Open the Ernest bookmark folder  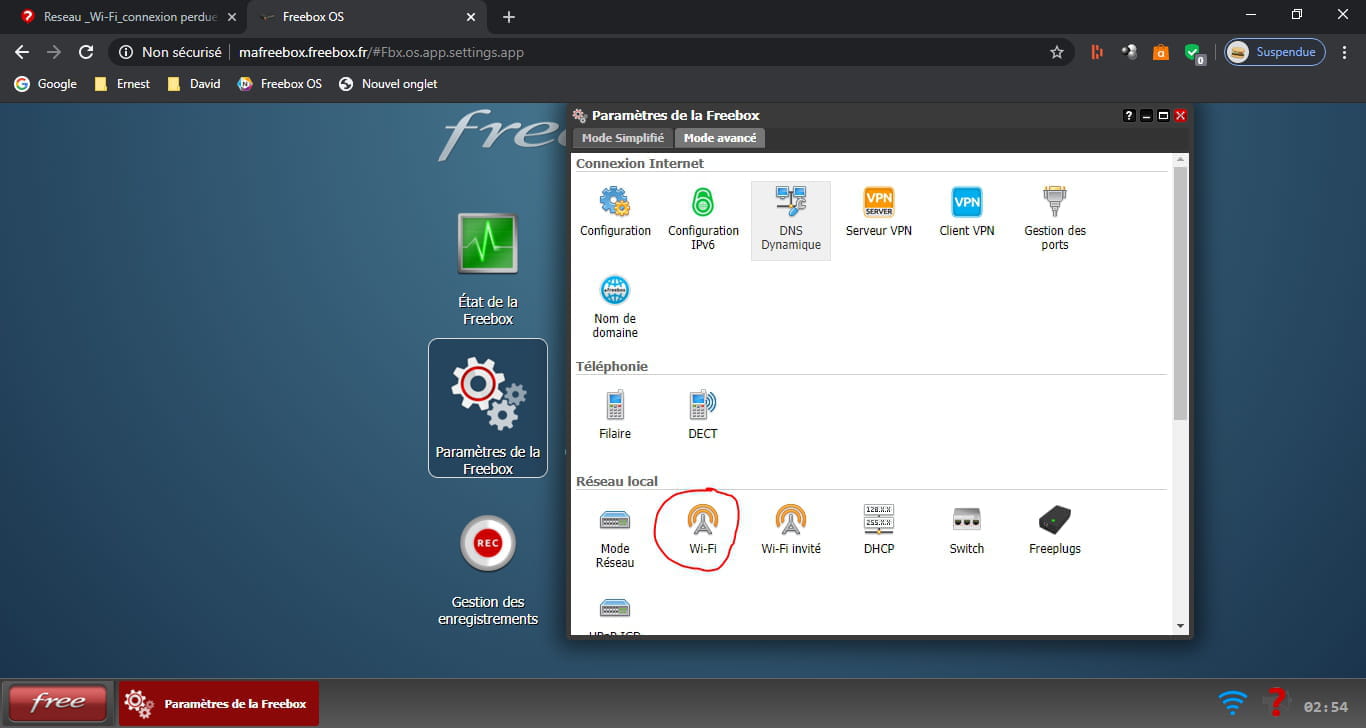[122, 84]
